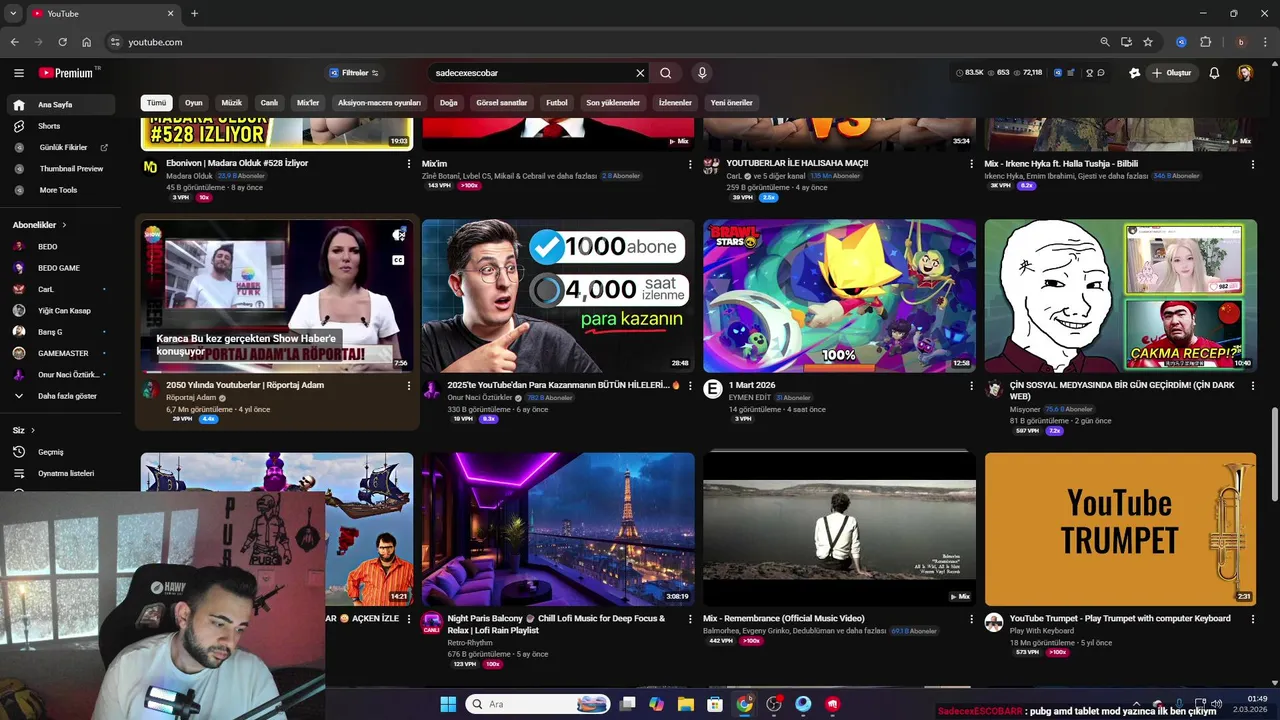Image resolution: width=1280 pixels, height=720 pixels.
Task: Click the chat bubble icon in stats bar
Action: coord(1101,73)
